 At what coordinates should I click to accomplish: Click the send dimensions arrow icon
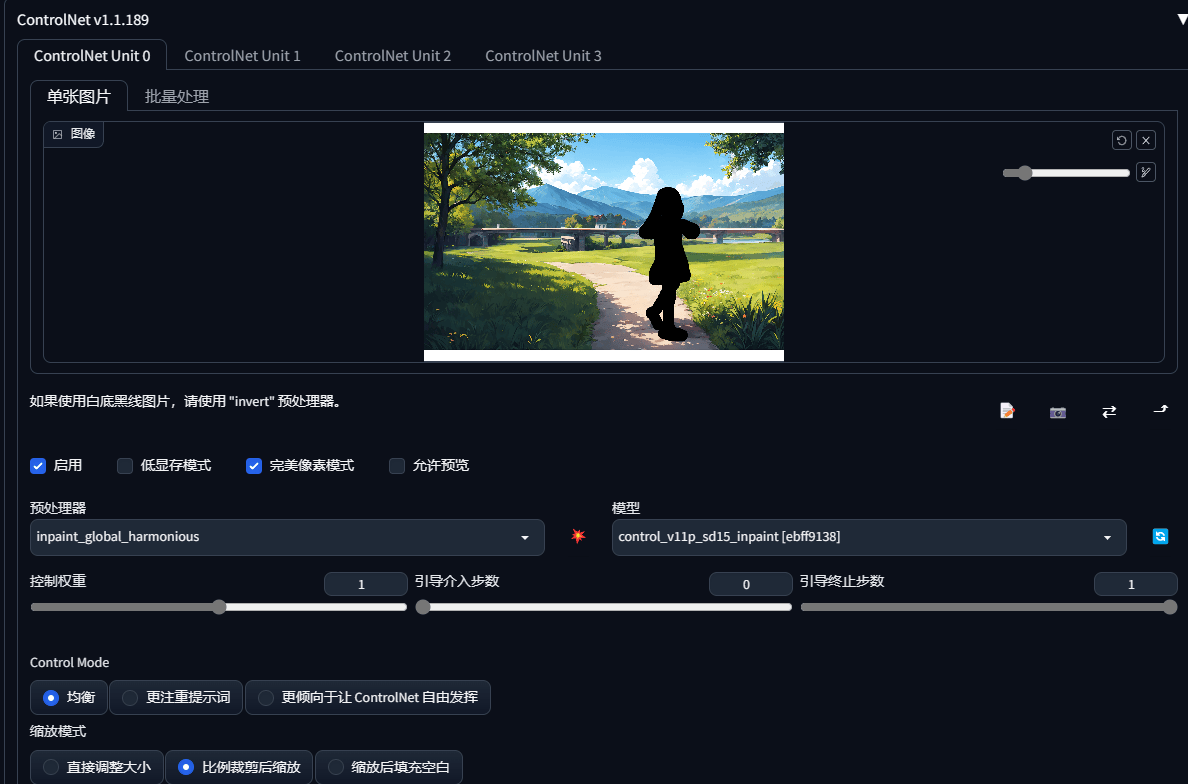1161,410
